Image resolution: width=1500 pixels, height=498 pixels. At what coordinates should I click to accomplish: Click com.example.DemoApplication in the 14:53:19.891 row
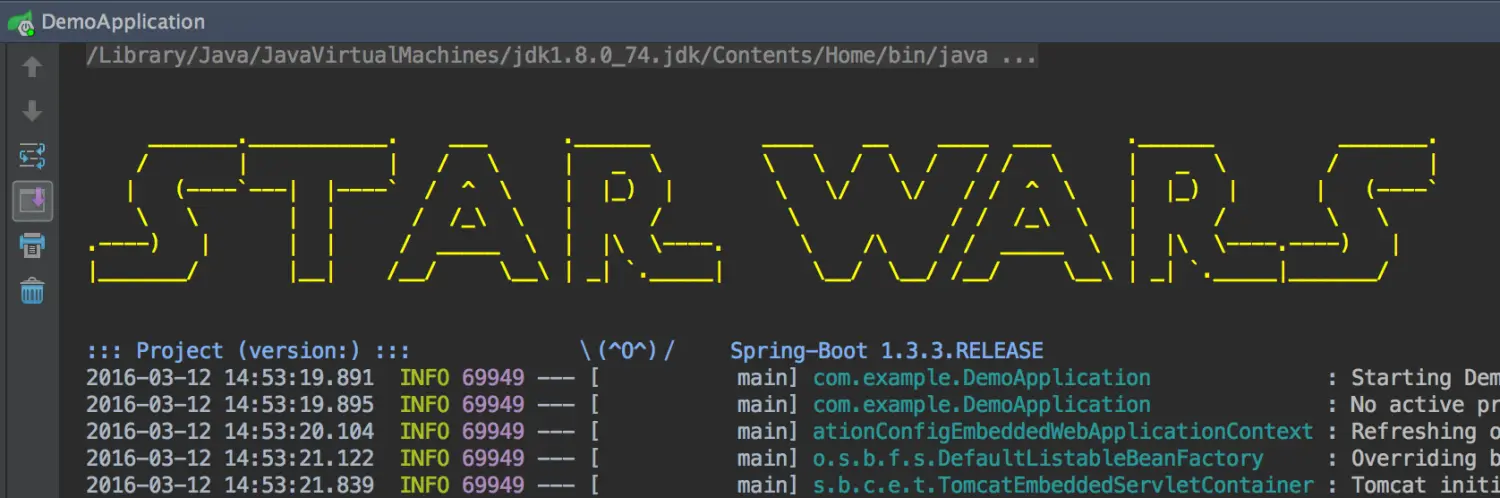pyautogui.click(x=981, y=378)
